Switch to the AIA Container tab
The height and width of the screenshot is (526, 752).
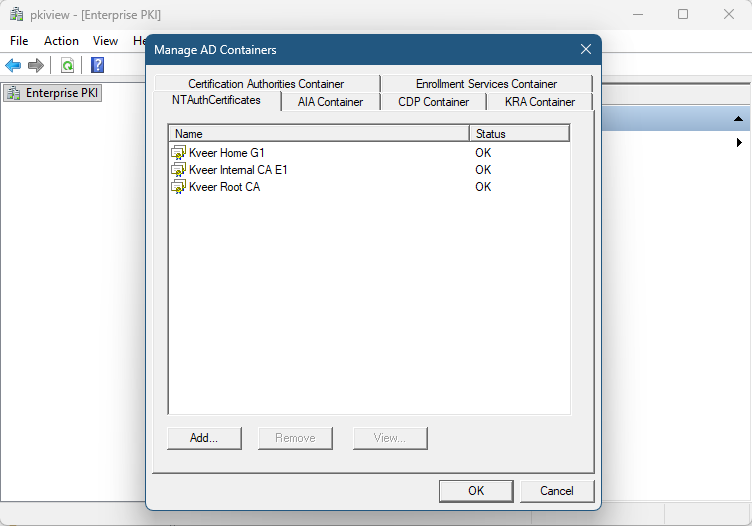pos(330,102)
